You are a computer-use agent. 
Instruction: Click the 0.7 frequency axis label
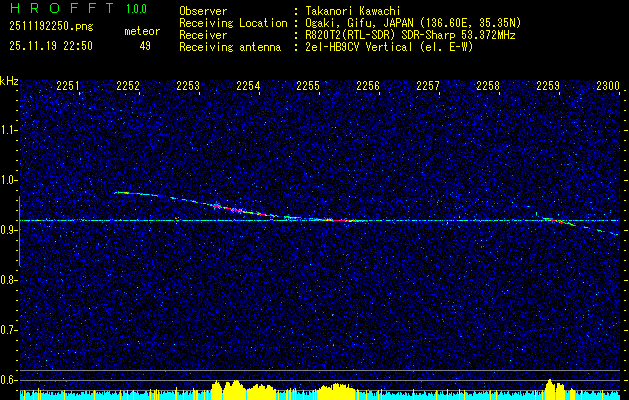(x=8, y=330)
